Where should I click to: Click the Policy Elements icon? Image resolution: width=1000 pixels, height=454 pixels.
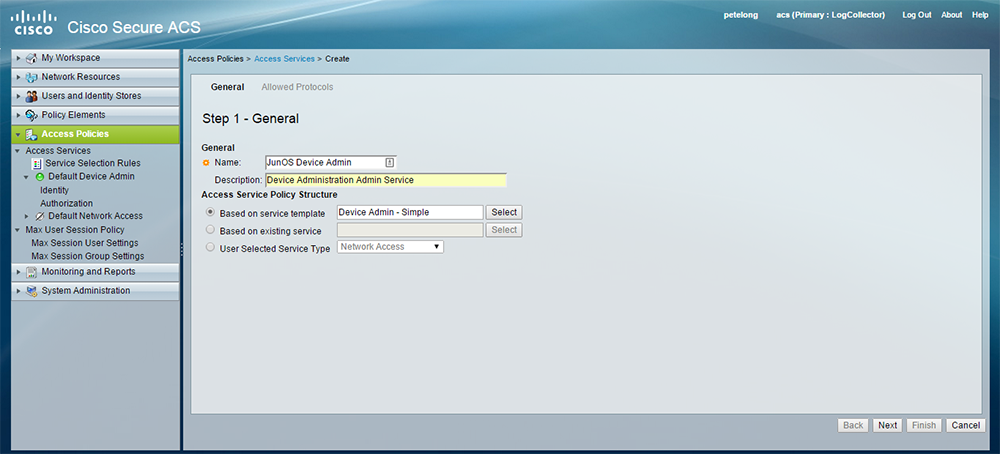(31, 115)
